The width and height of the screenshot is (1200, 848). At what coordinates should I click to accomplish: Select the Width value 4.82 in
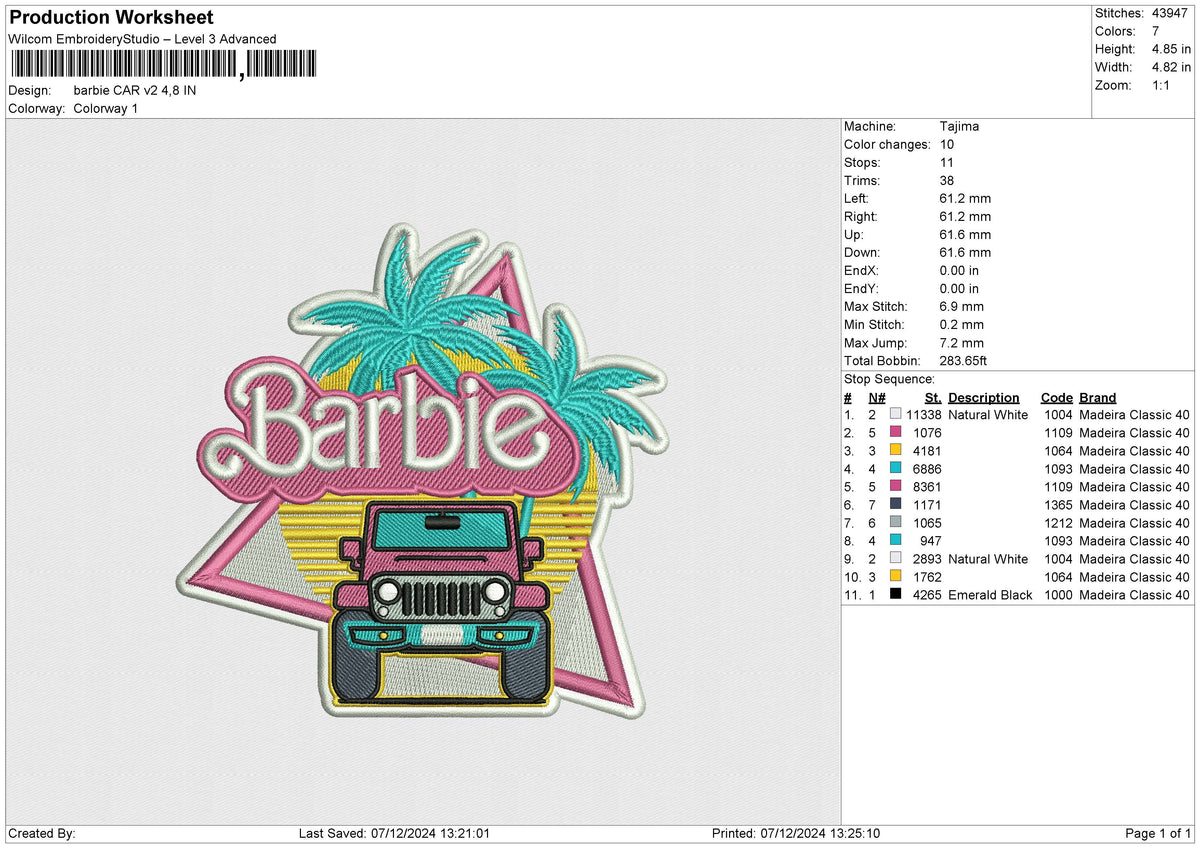coord(1171,67)
